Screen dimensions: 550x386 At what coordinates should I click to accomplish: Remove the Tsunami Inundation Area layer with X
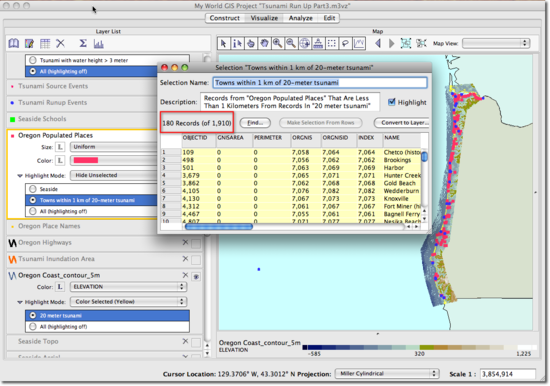point(185,259)
